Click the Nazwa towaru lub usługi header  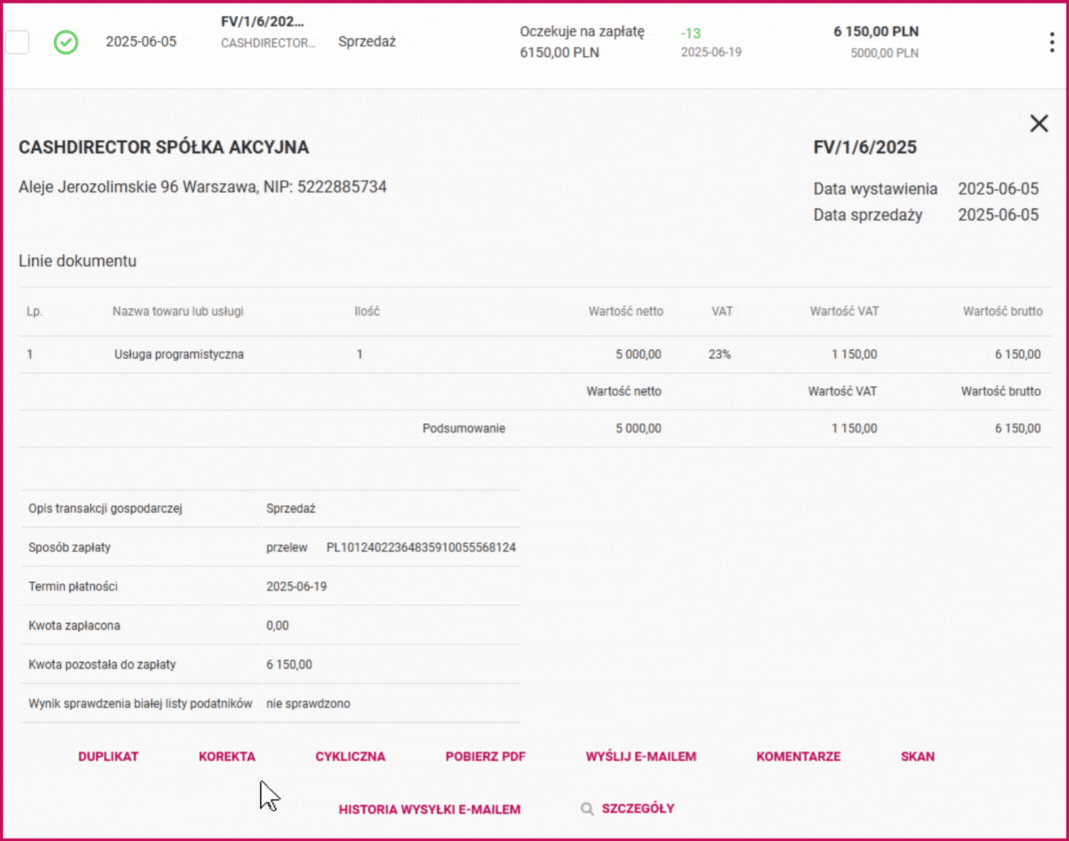(x=178, y=311)
